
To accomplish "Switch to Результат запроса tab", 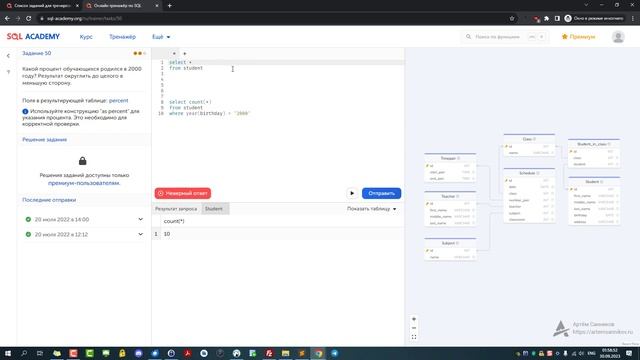I will (x=176, y=209).
